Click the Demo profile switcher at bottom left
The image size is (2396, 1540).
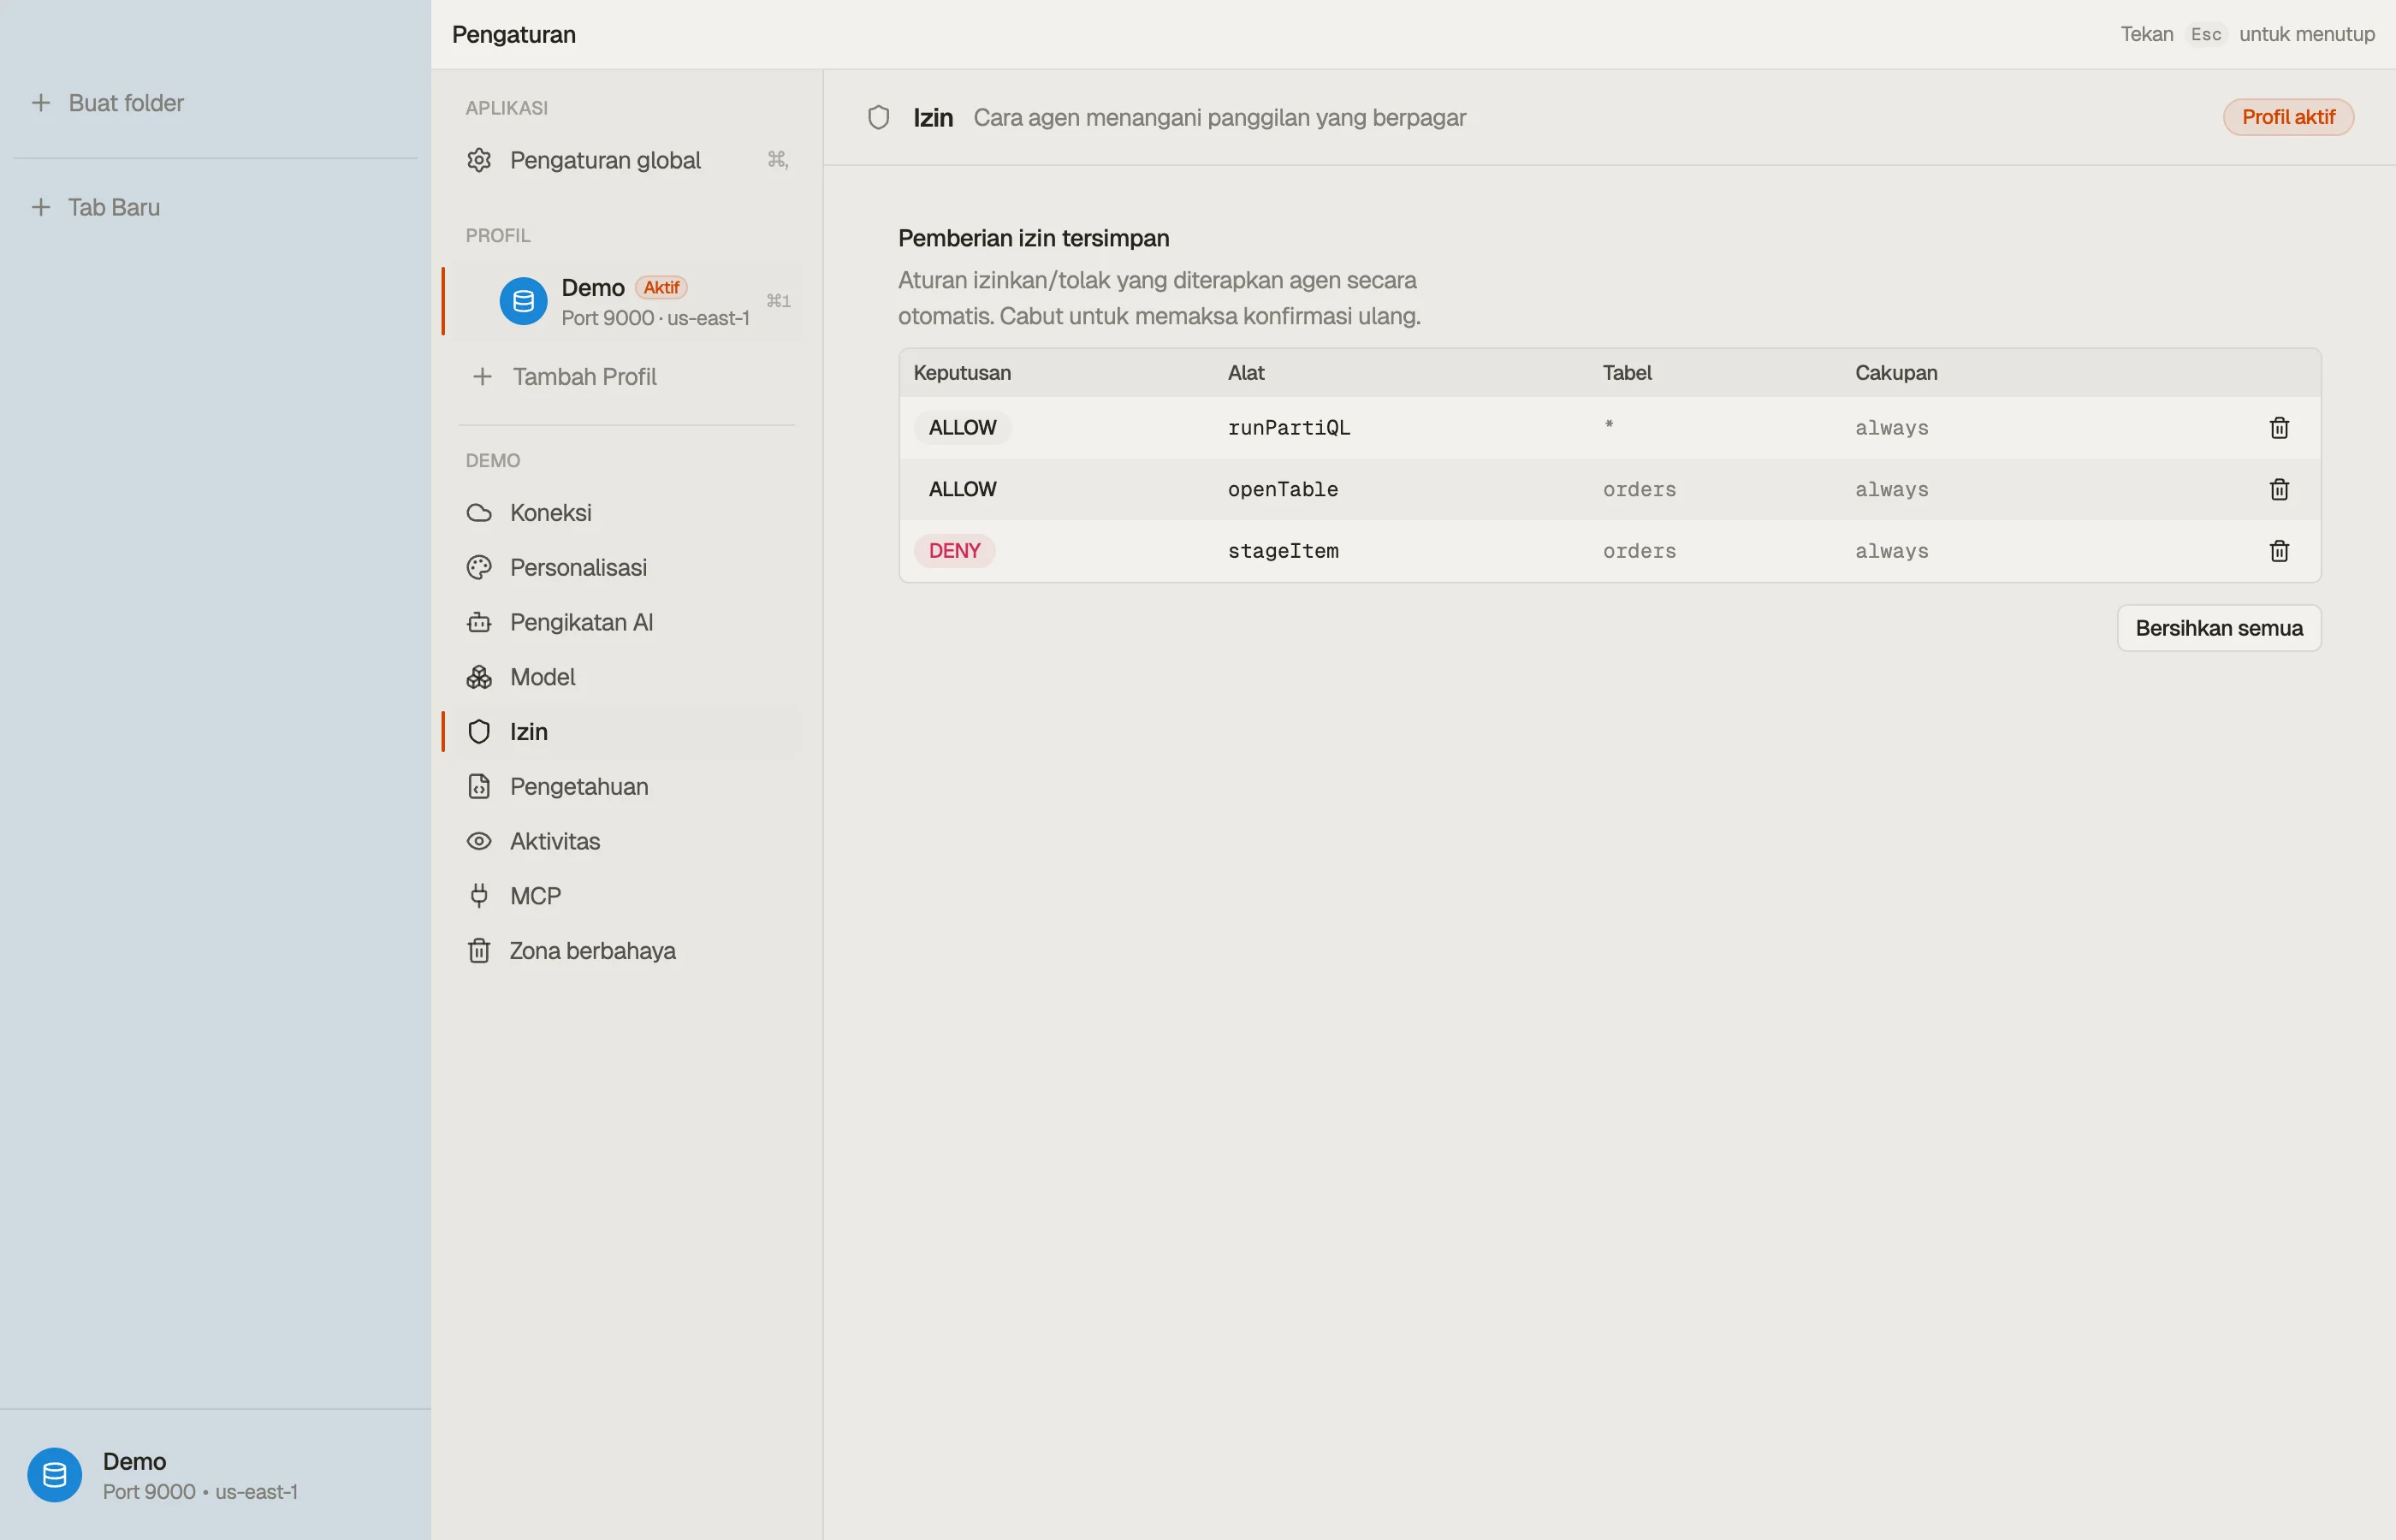[x=215, y=1475]
